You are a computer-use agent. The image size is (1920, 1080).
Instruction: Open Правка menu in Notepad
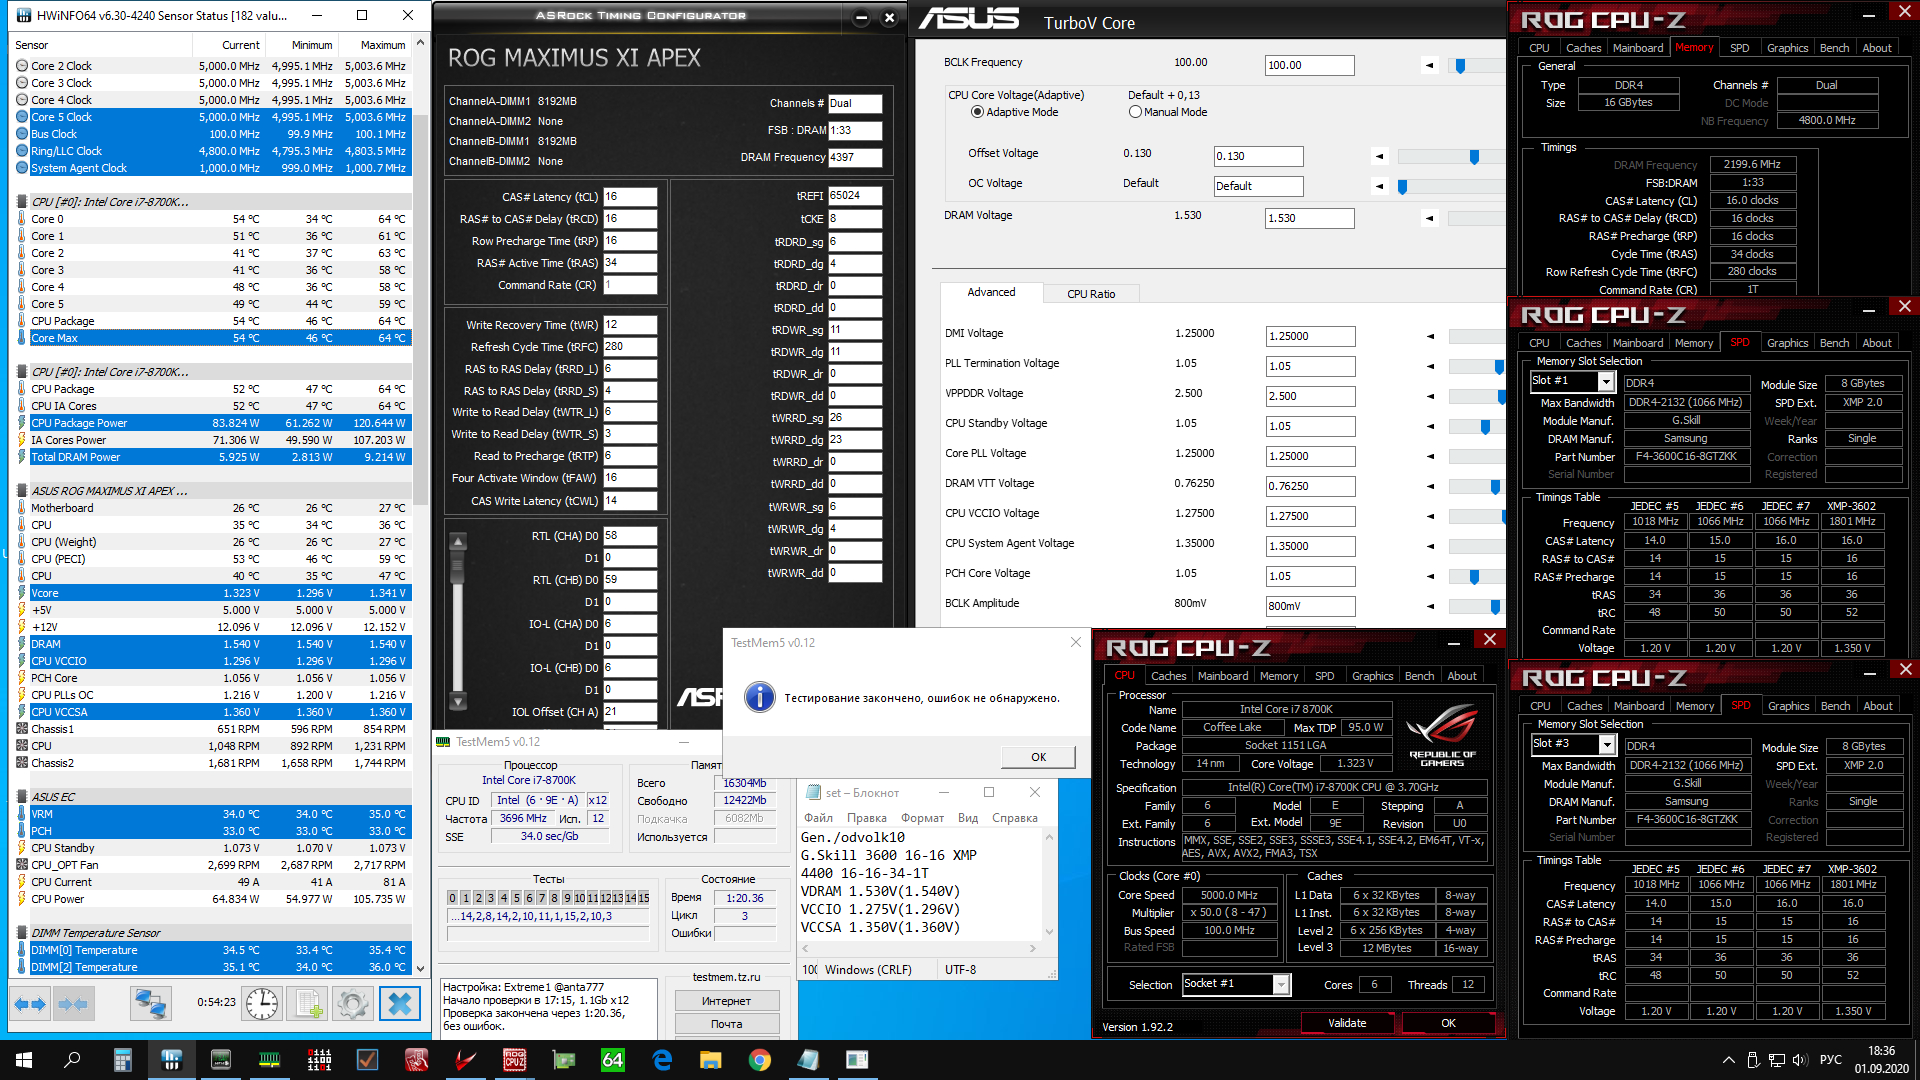tap(866, 818)
